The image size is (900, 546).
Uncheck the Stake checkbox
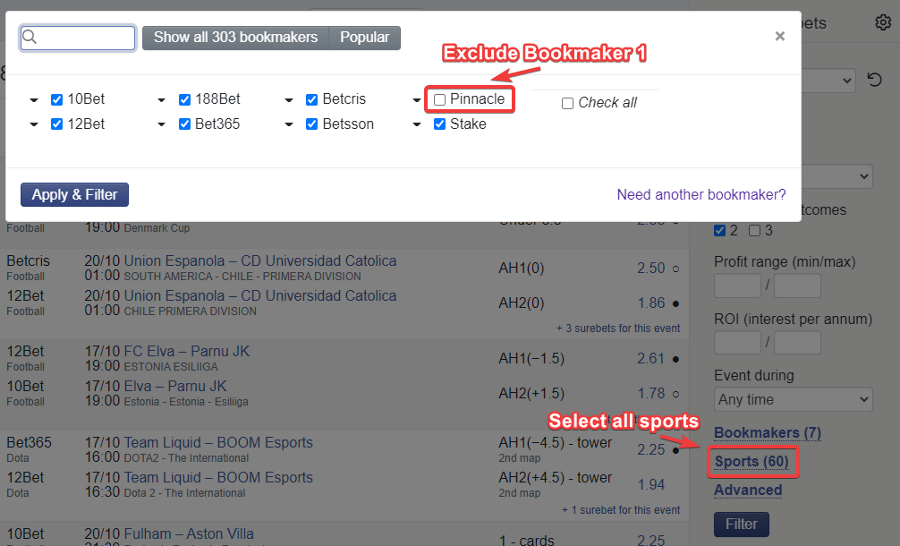(440, 124)
